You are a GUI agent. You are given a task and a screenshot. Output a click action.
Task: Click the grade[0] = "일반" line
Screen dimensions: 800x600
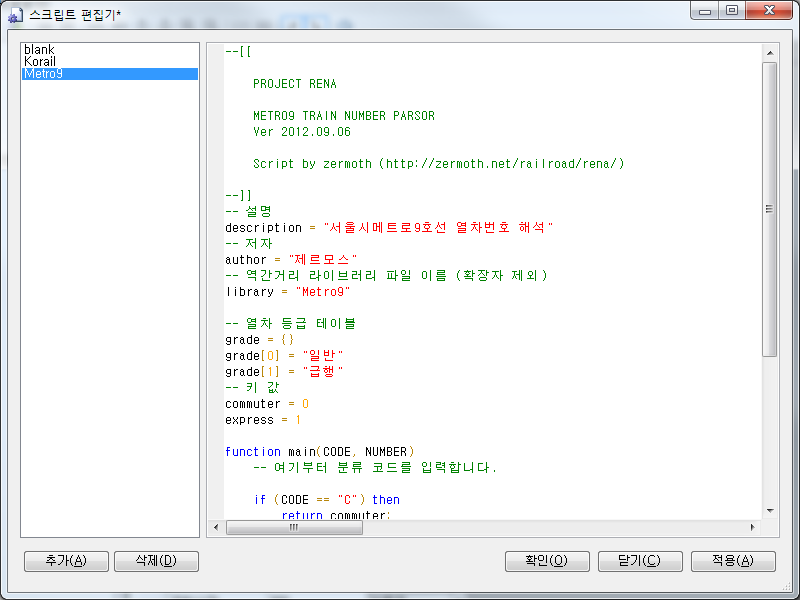tap(284, 356)
